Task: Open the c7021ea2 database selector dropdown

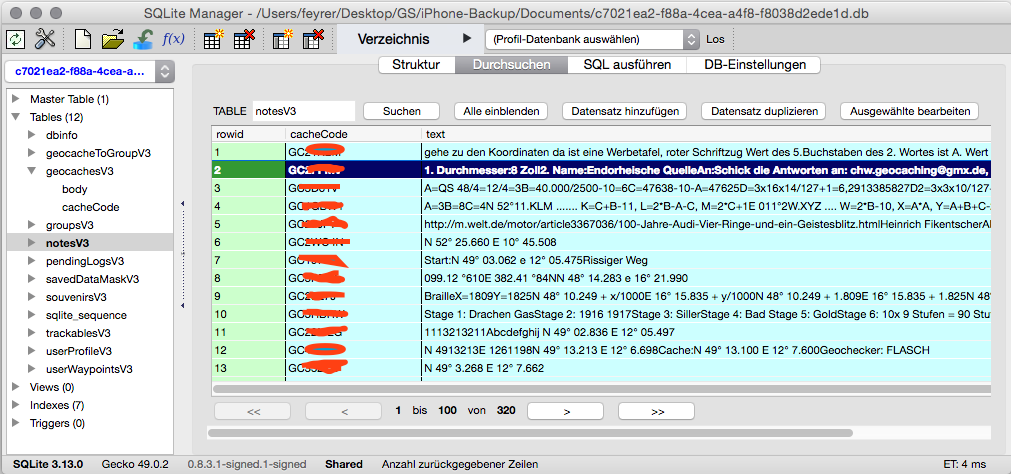Action: (x=89, y=72)
